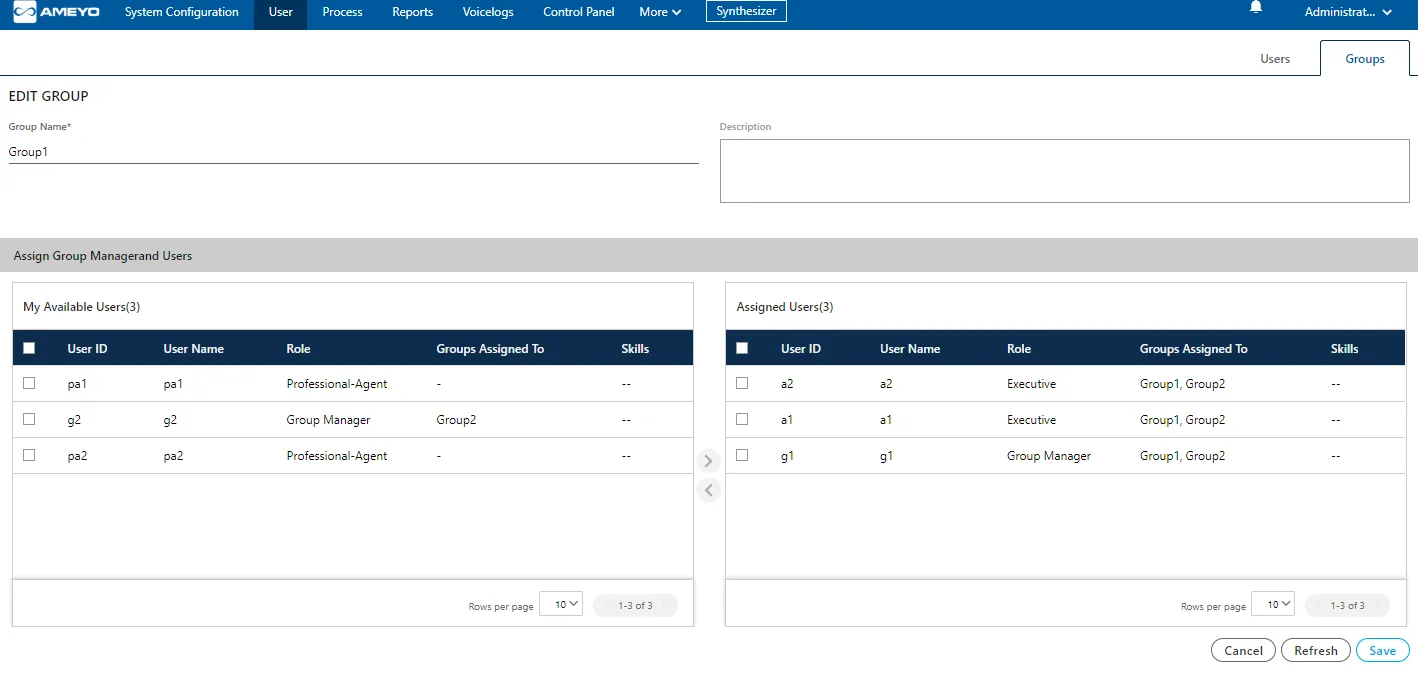Tick the checkbox for user g2

(29, 419)
